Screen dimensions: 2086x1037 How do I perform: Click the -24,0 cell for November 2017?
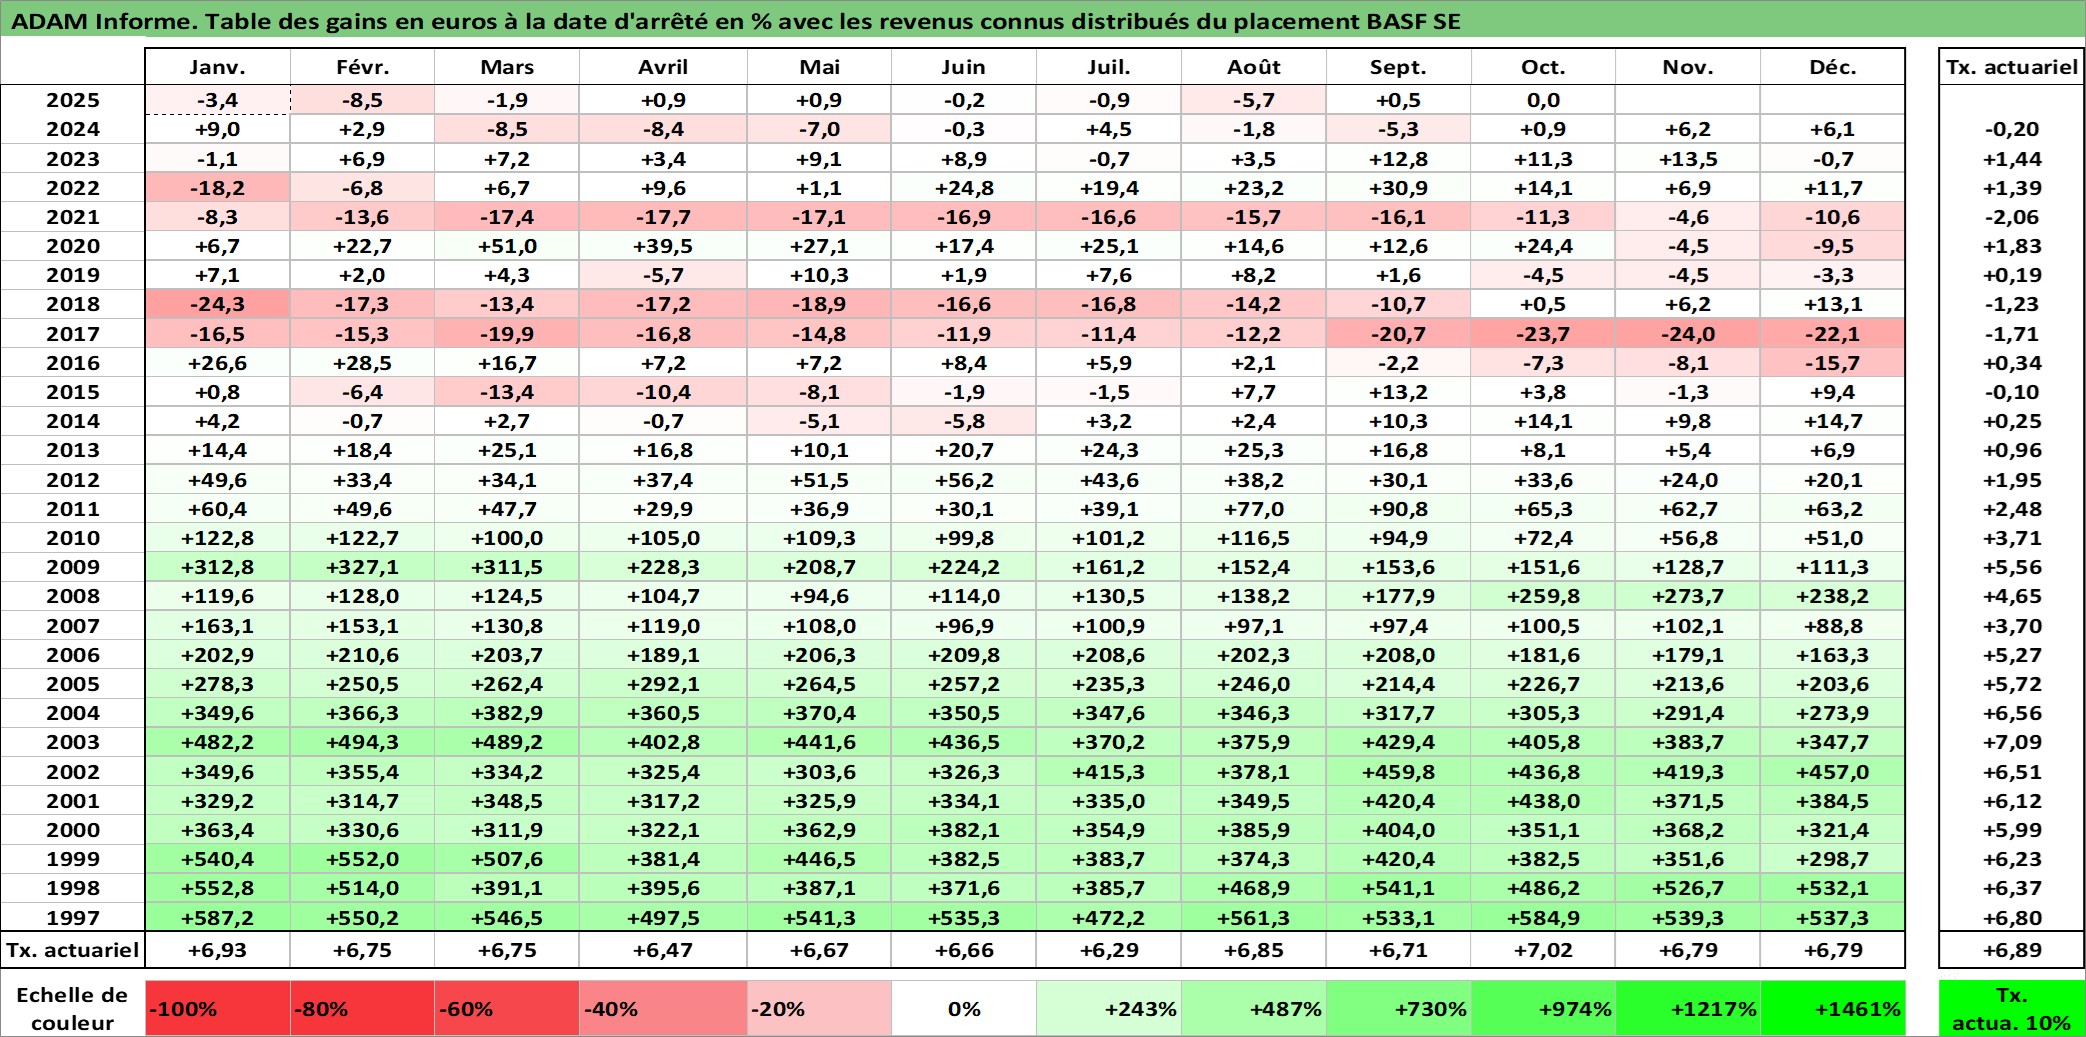[1688, 334]
